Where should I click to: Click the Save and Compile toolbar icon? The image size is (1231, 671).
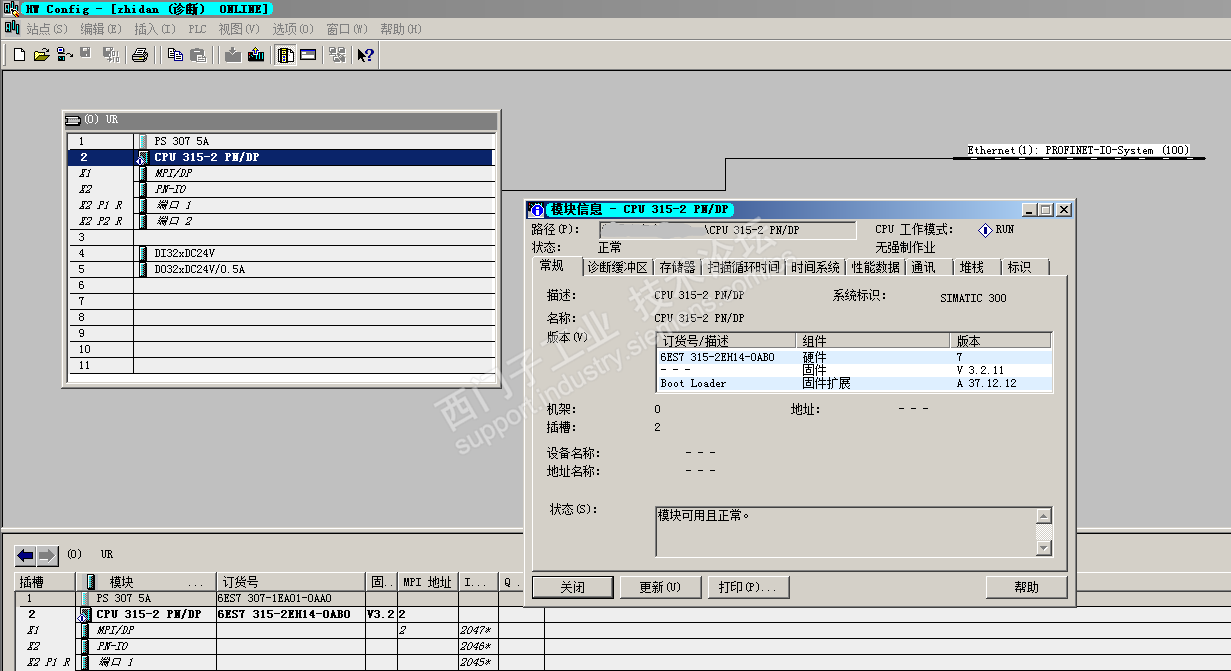click(110, 55)
